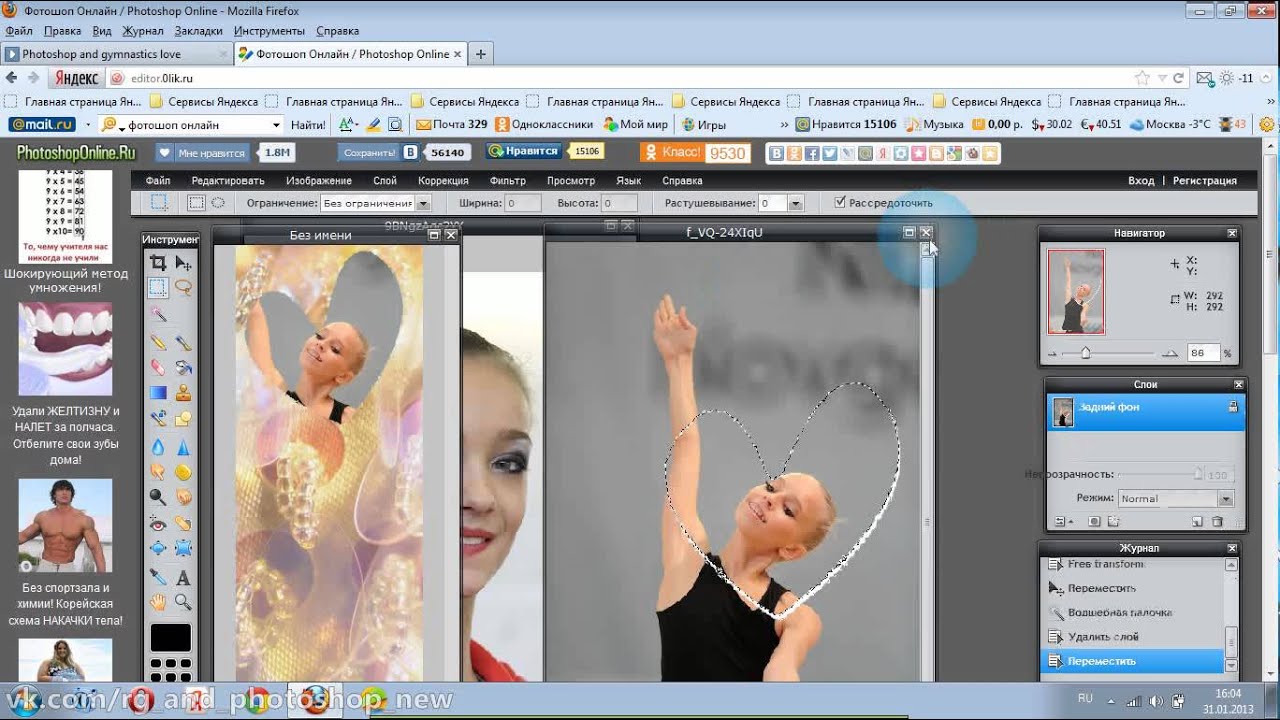Image resolution: width=1280 pixels, height=720 pixels.
Task: Select the Magic Wand tool
Action: tap(158, 314)
